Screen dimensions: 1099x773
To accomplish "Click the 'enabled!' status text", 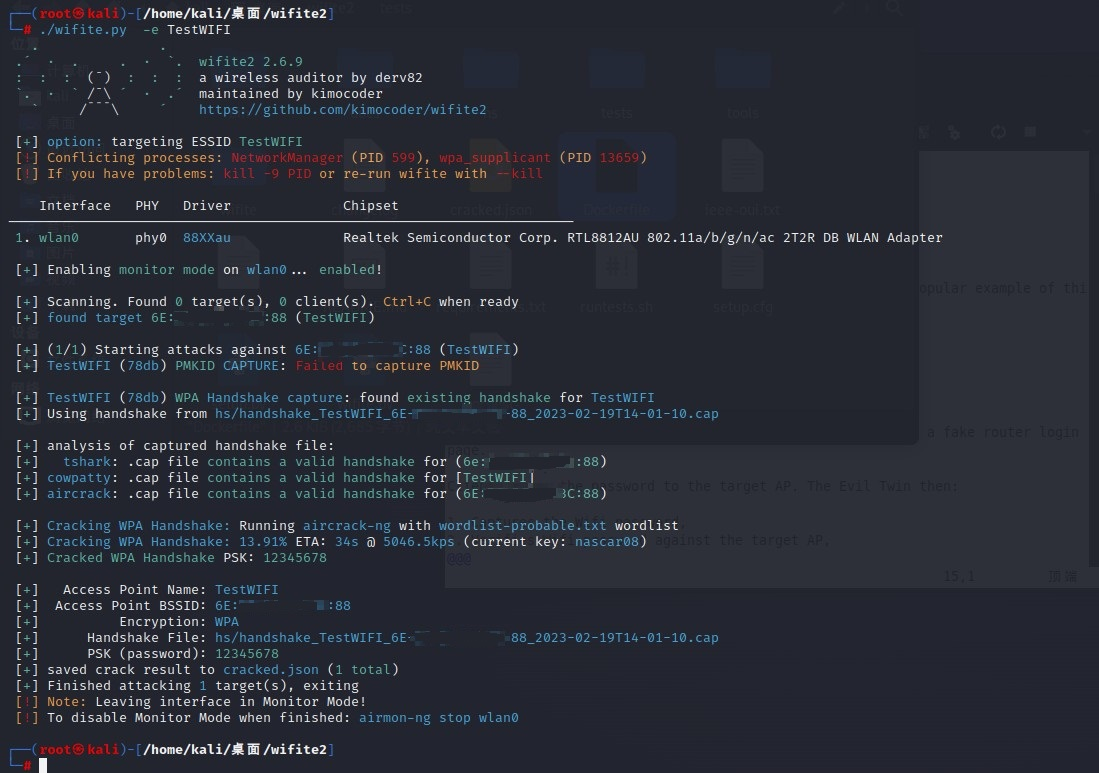I will [350, 270].
